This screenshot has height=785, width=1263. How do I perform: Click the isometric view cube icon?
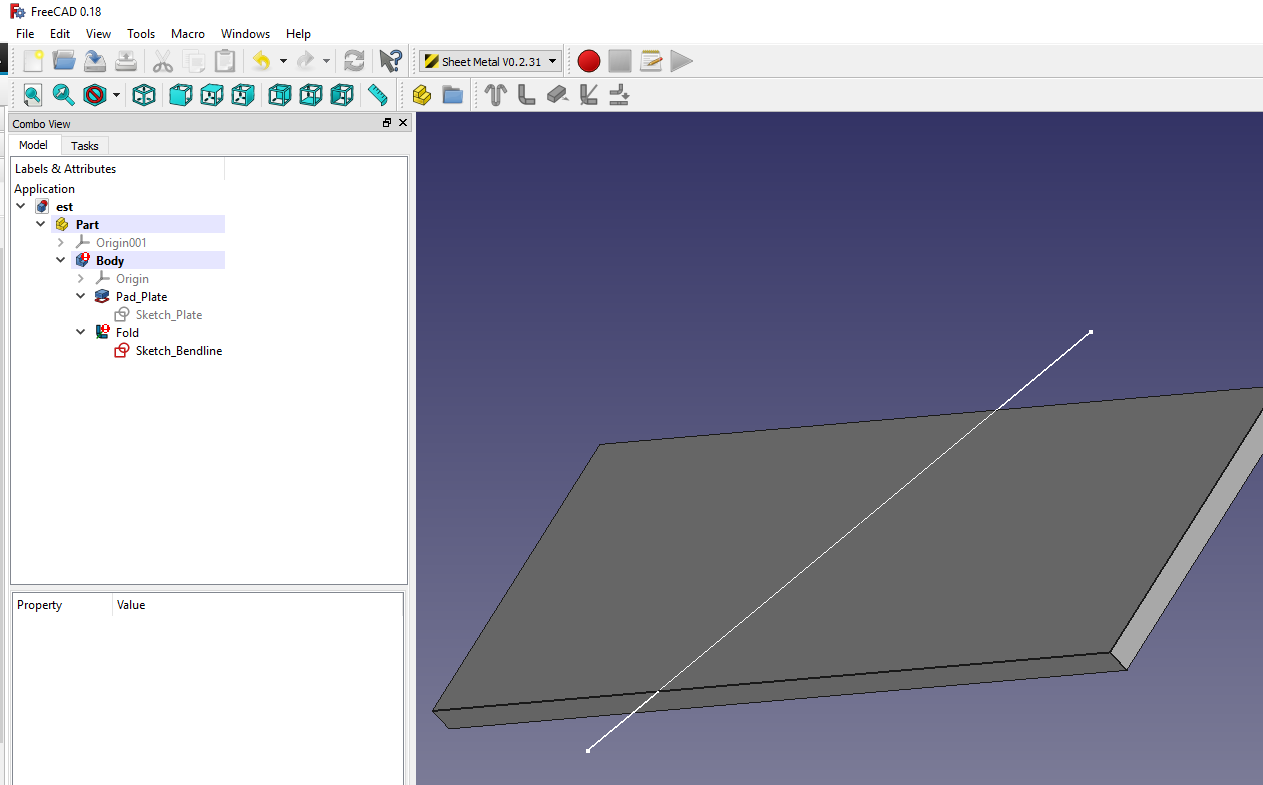pos(144,94)
